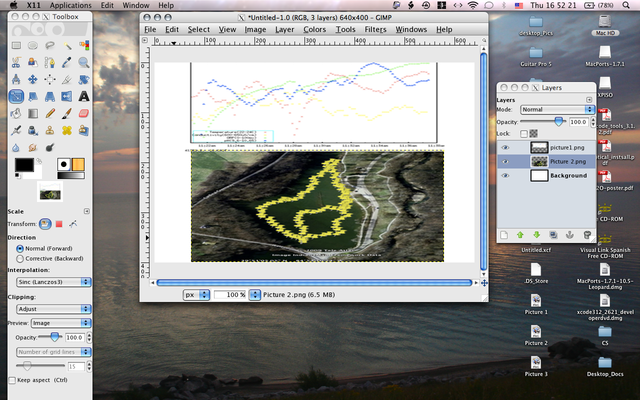The width and height of the screenshot is (640, 400).
Task: Select the Perspective tool
Action: [x=50, y=96]
